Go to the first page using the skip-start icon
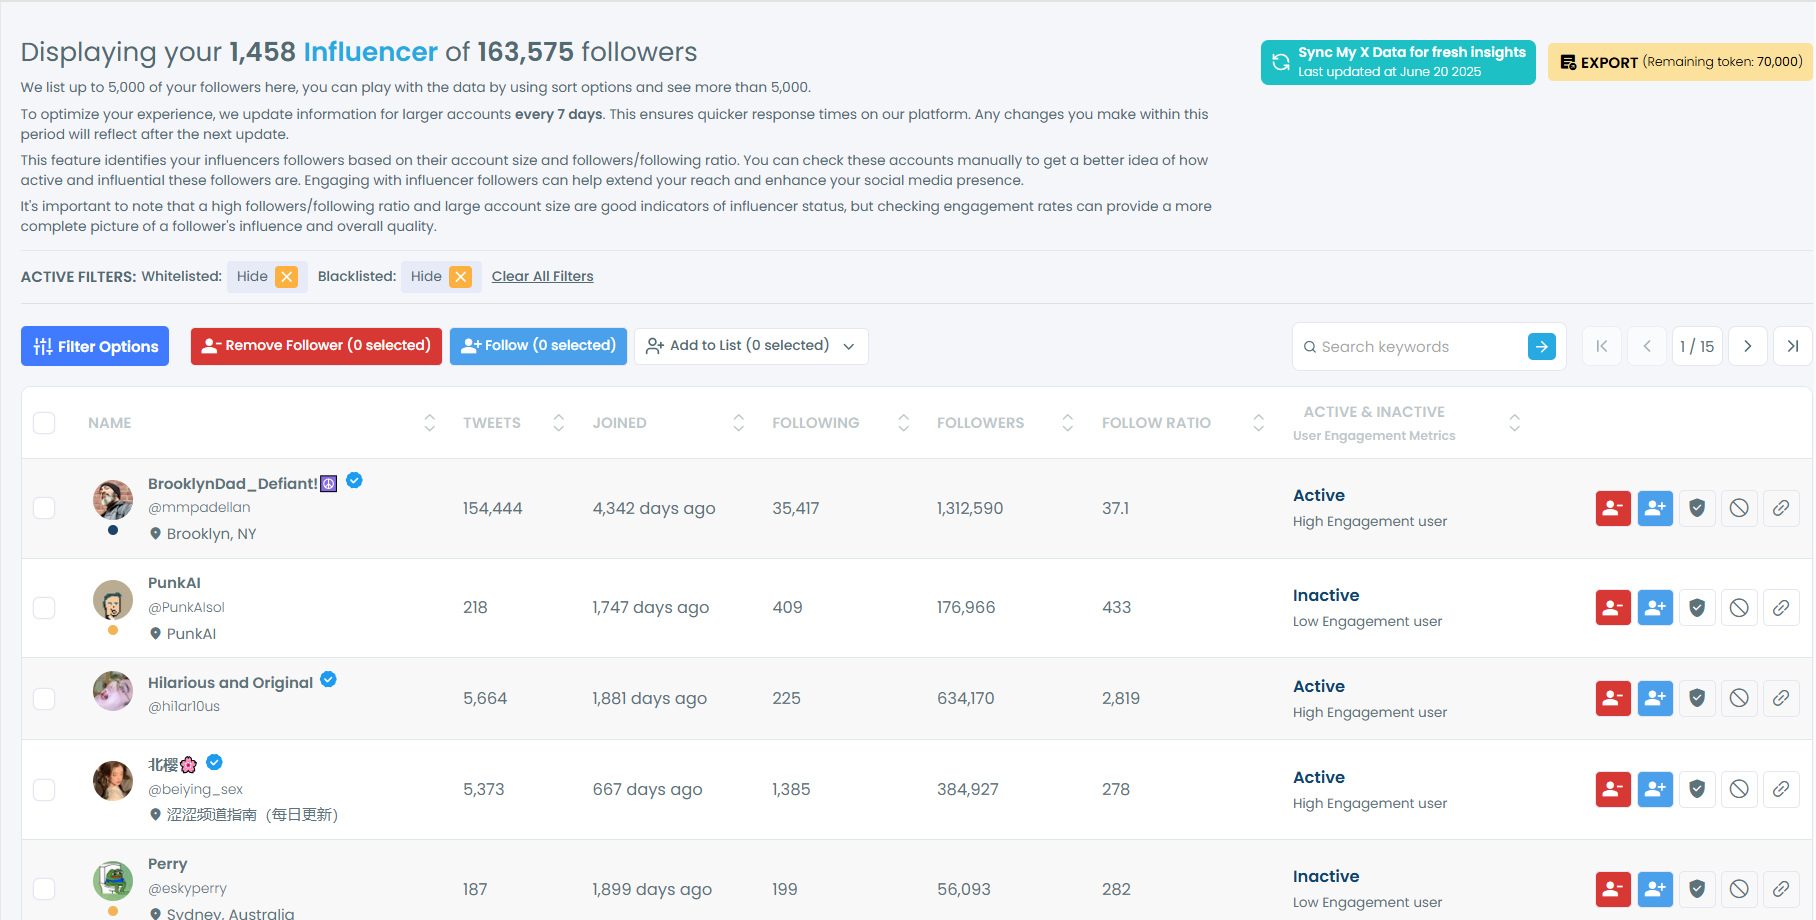The height and width of the screenshot is (920, 1816). point(1601,346)
